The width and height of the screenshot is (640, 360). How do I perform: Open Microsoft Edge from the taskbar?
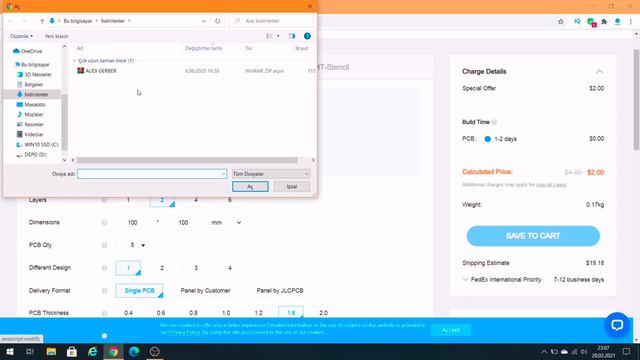[134, 351]
